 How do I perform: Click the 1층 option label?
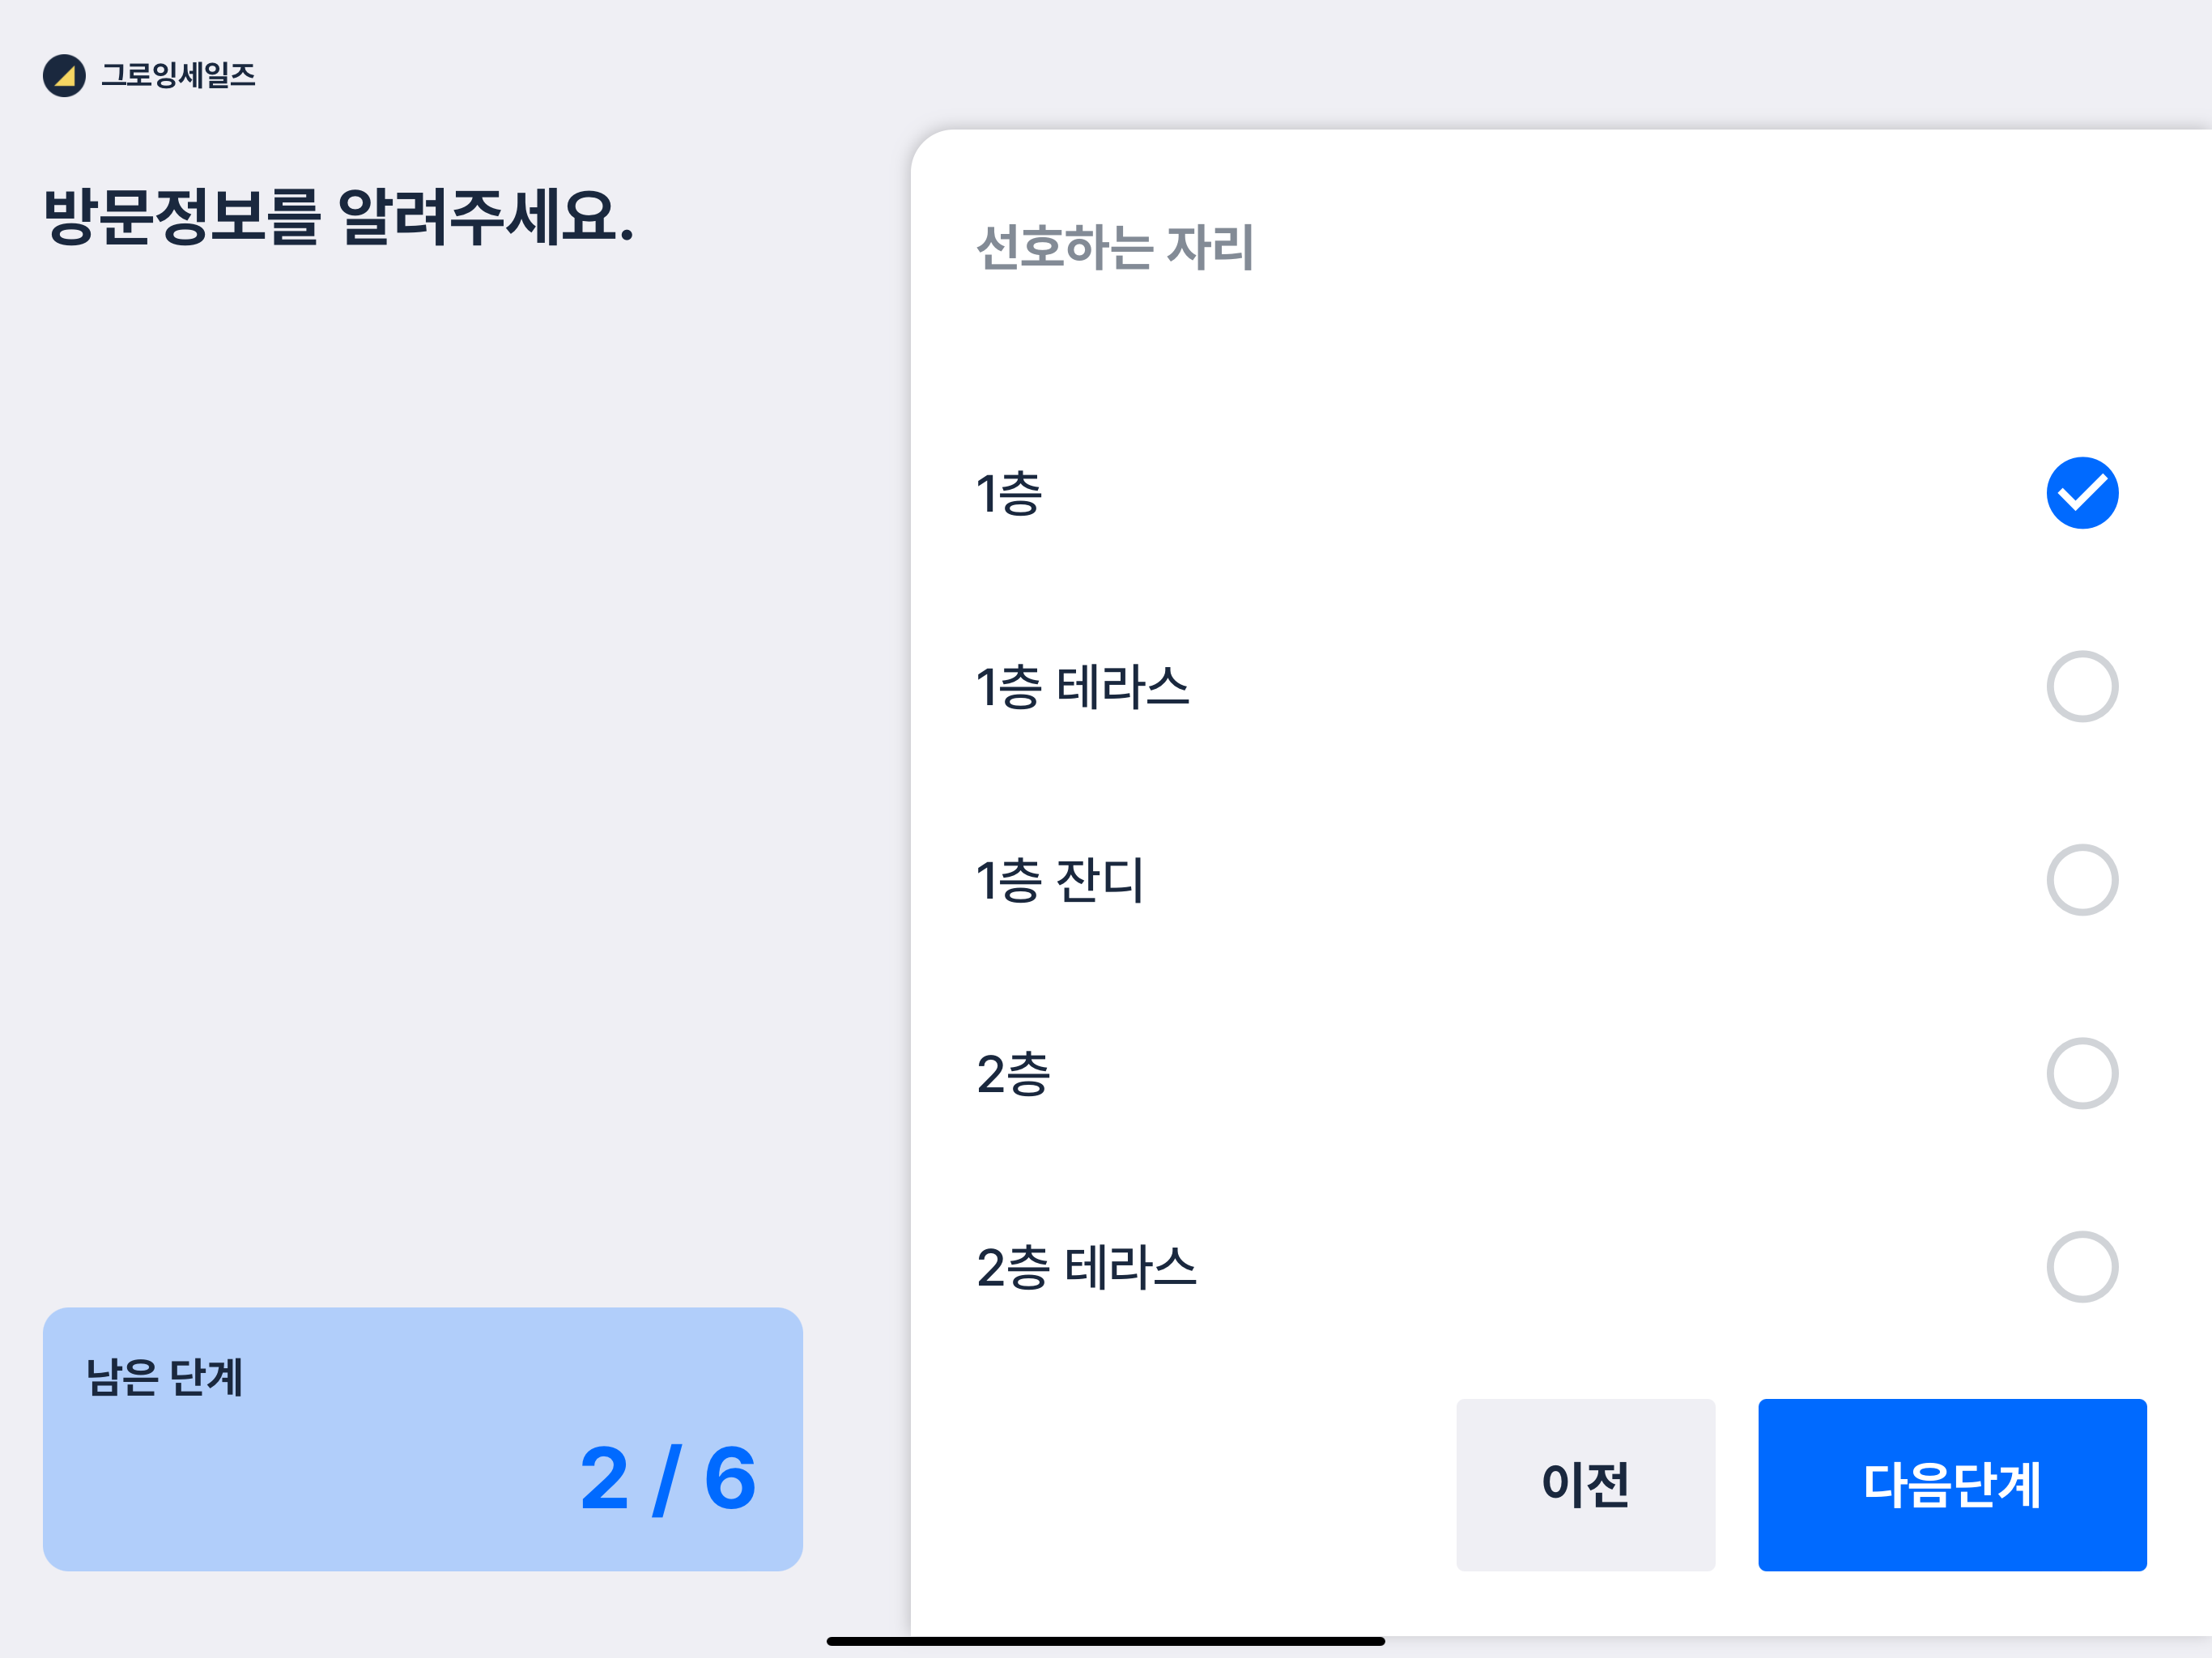point(1009,494)
